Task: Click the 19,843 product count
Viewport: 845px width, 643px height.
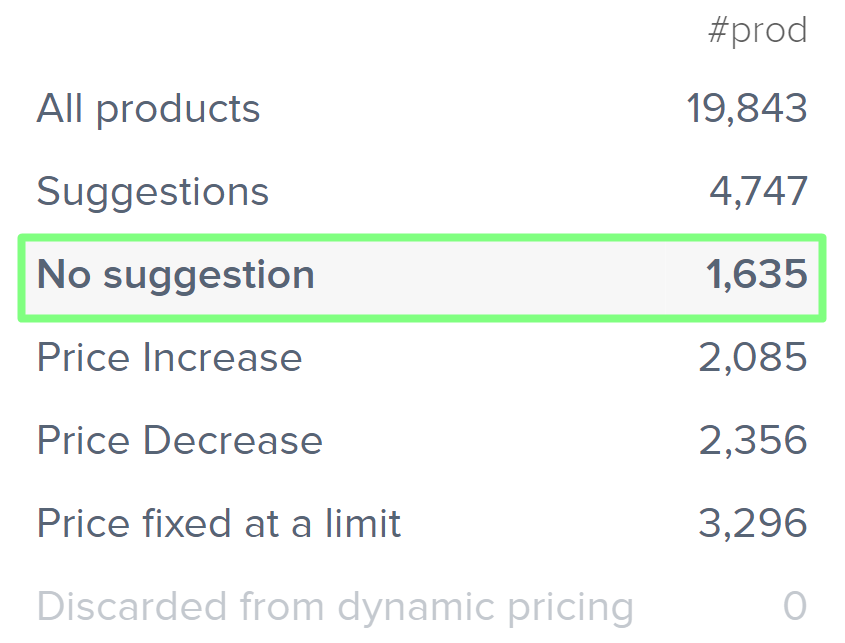Action: click(x=746, y=108)
